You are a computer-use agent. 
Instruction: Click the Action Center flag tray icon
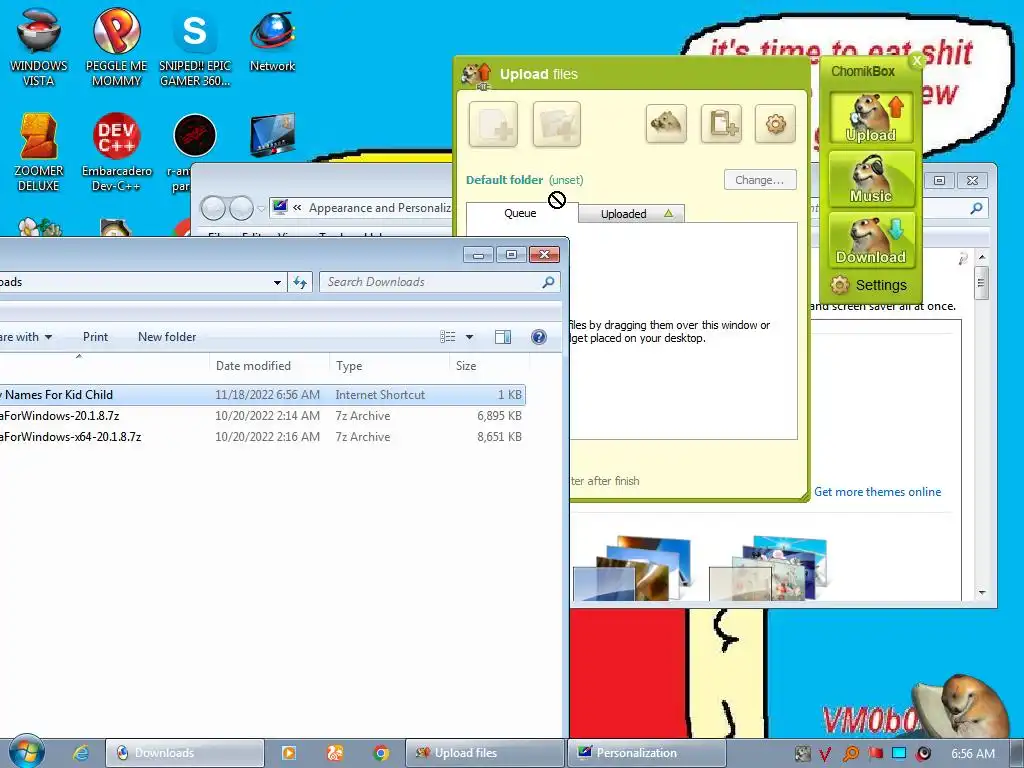tap(875, 754)
